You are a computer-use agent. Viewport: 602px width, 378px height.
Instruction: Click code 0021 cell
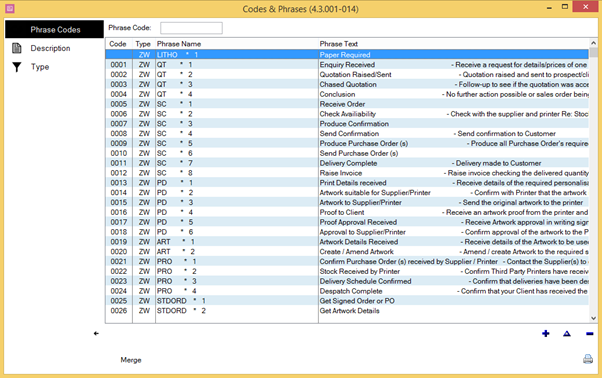pyautogui.click(x=119, y=261)
